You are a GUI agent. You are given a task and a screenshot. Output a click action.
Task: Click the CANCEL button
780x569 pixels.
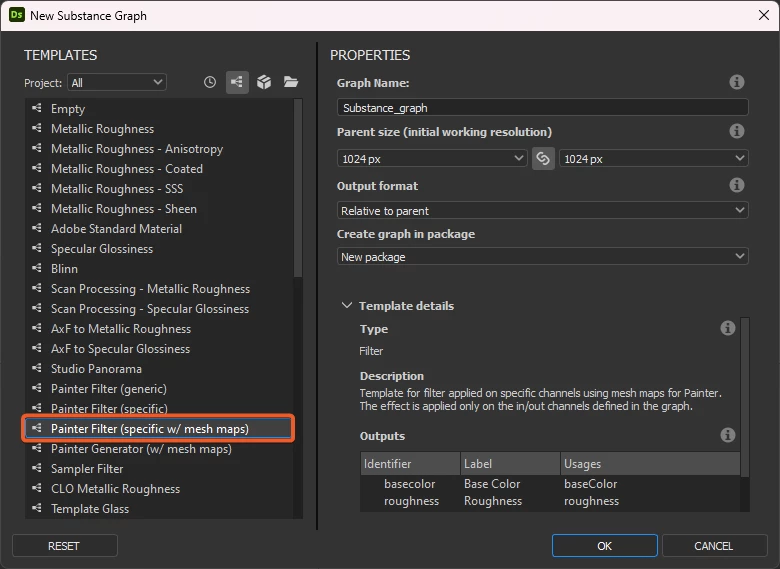[713, 546]
